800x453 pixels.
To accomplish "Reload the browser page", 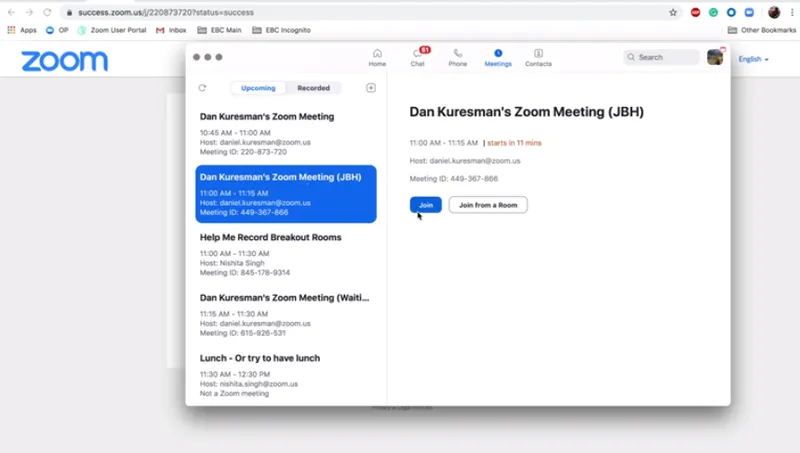I will point(47,12).
